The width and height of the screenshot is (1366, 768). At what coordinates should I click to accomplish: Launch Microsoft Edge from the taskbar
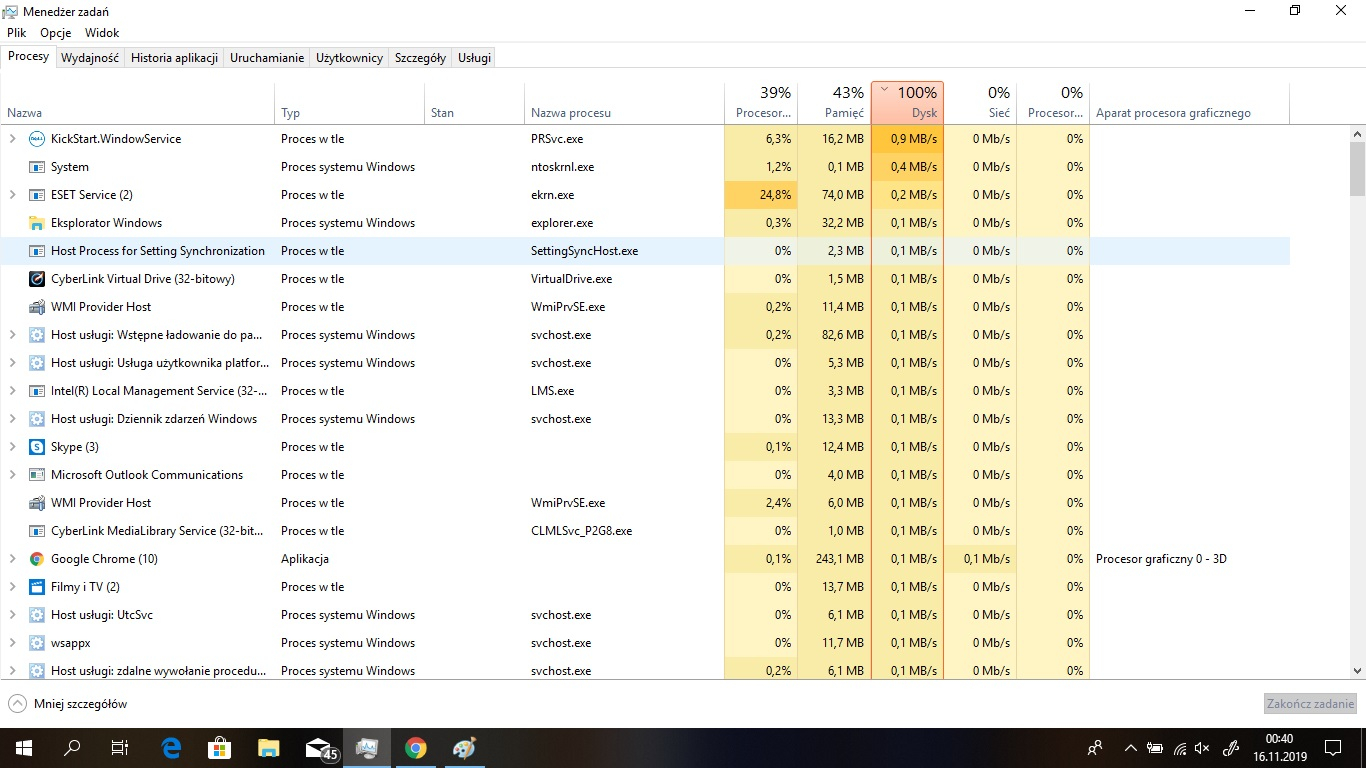(x=171, y=748)
